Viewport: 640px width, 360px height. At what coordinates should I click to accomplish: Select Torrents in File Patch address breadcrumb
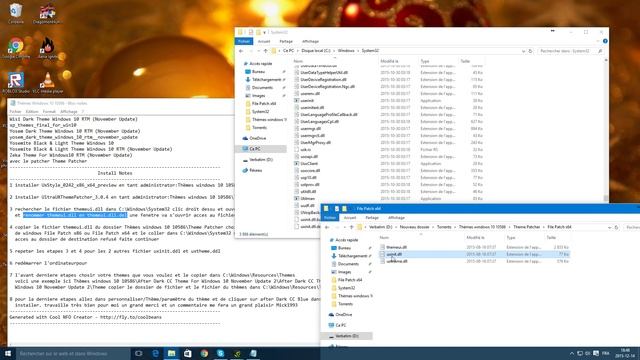click(x=444, y=227)
